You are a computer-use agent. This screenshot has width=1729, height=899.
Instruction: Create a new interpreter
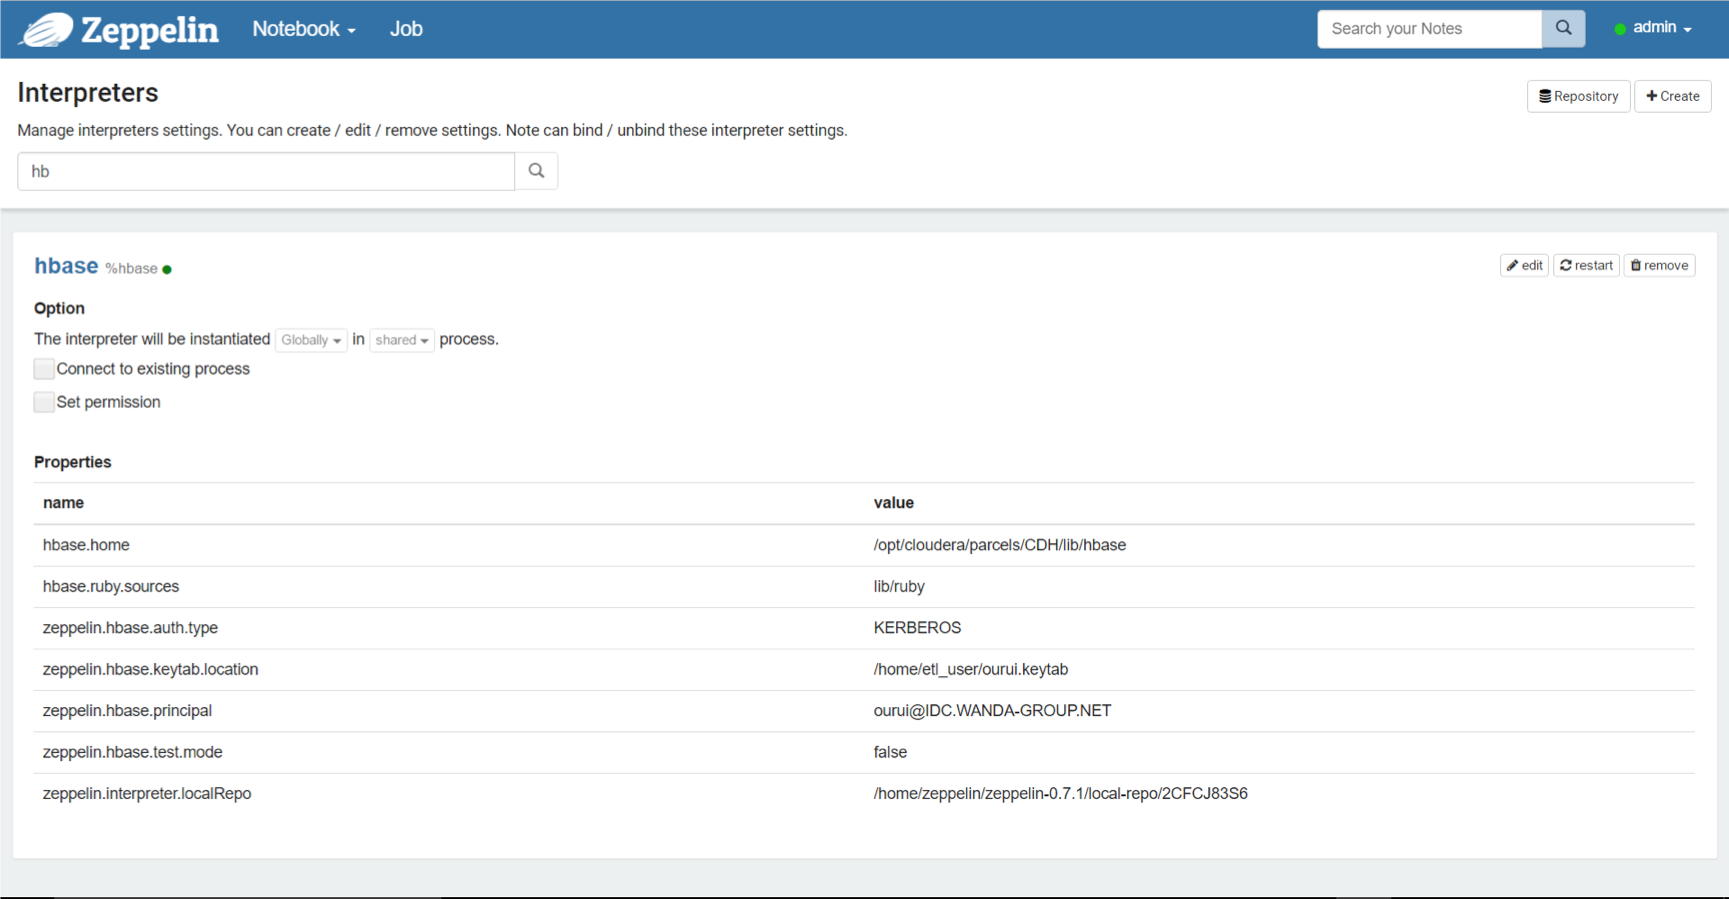pos(1673,96)
